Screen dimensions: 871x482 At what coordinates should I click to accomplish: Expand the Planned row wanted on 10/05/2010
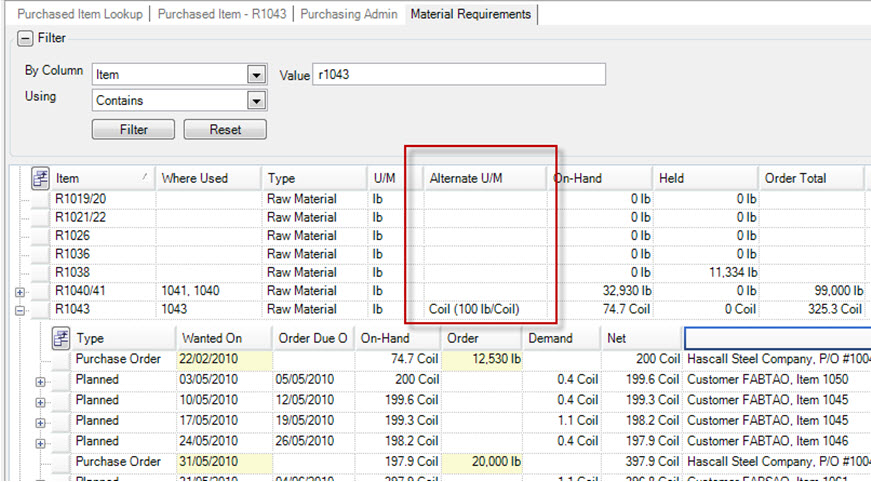41,400
